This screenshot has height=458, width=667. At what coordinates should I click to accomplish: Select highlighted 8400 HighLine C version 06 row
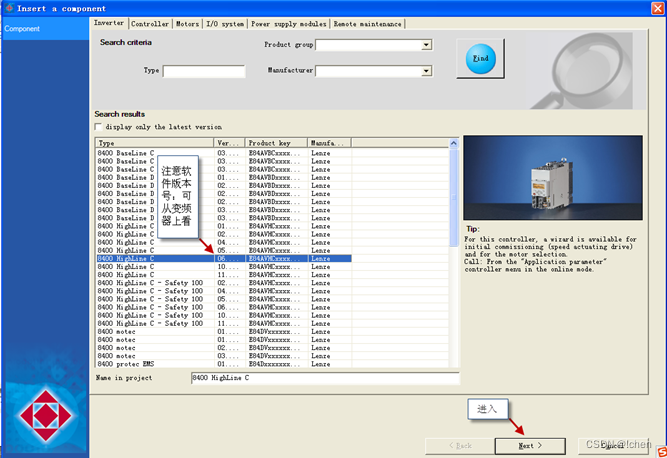(224, 258)
